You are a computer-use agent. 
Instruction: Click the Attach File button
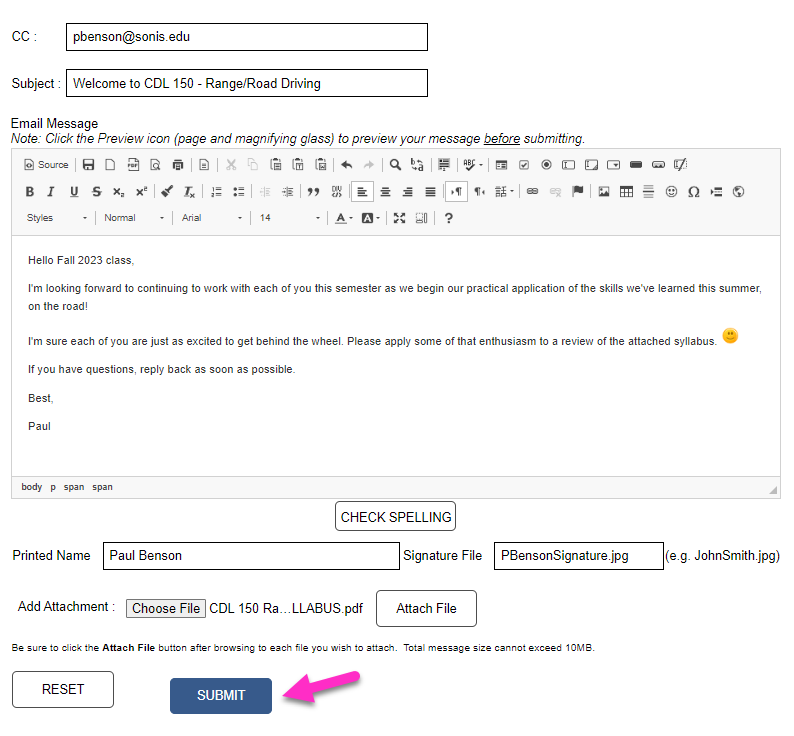tap(426, 608)
